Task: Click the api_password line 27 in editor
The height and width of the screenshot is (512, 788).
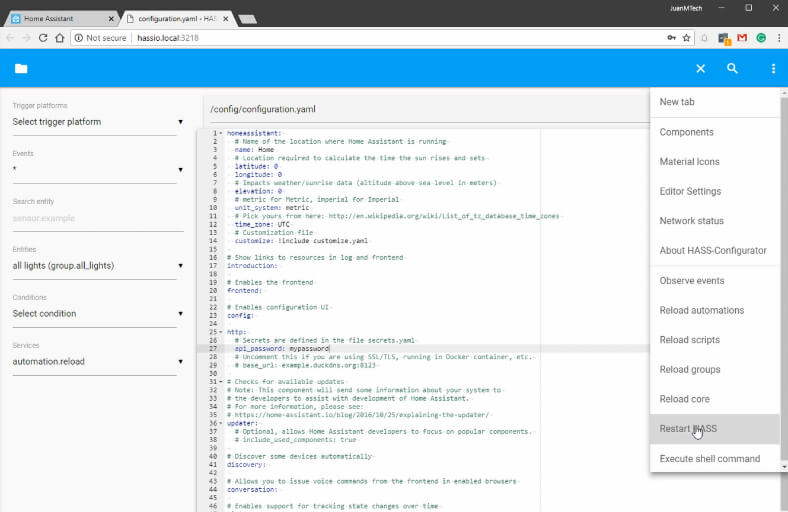Action: (x=282, y=349)
